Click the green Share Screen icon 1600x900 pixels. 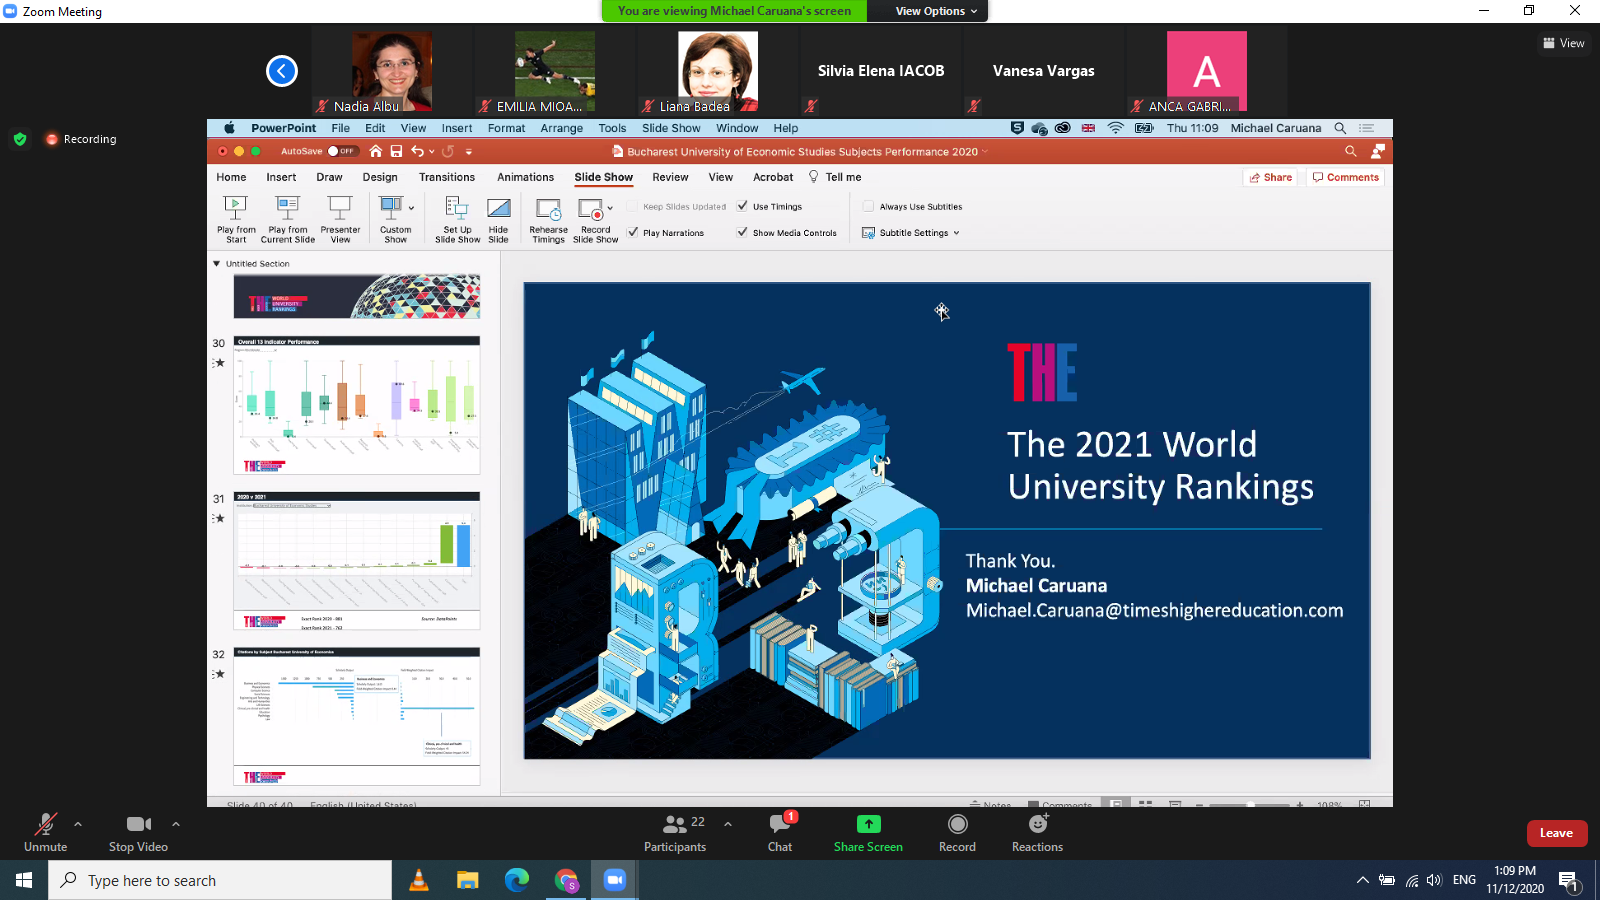click(868, 824)
